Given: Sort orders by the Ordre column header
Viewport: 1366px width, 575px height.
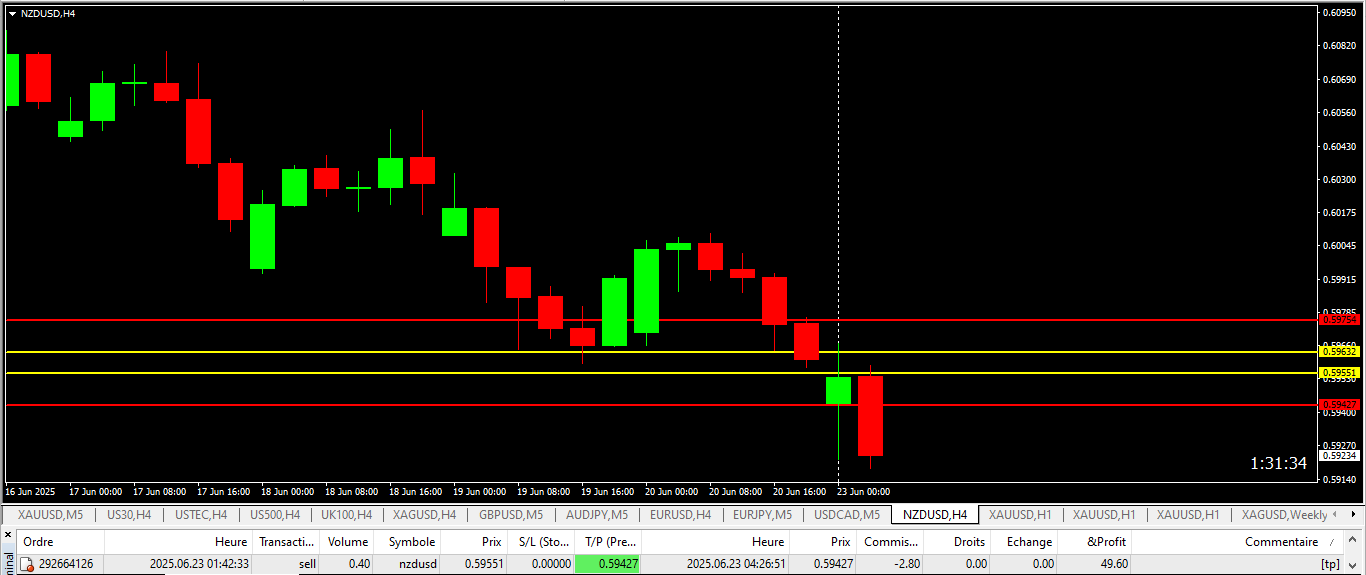Looking at the screenshot, I should 38,542.
